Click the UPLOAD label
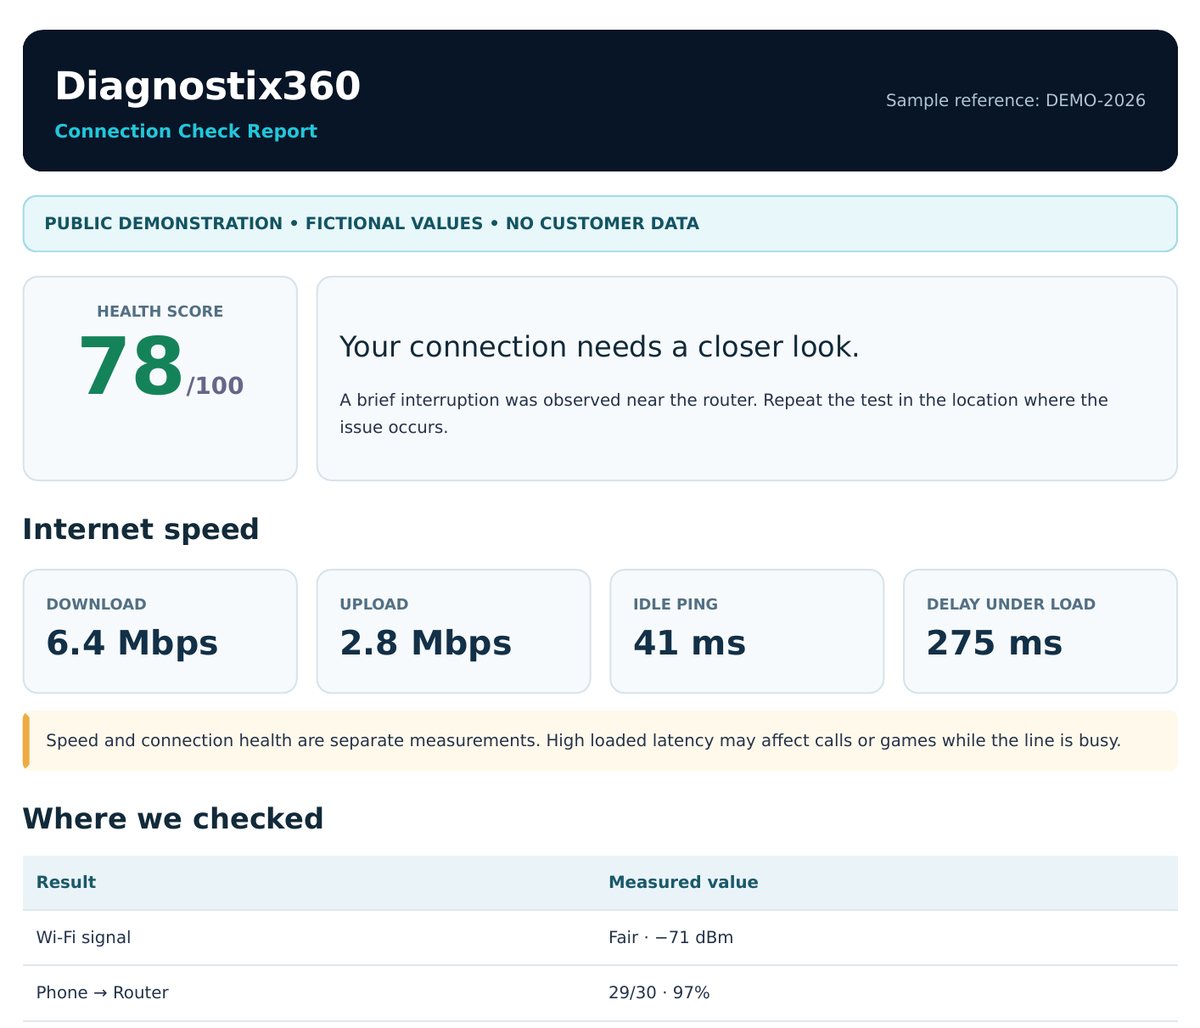This screenshot has width=1200, height=1028. [x=374, y=604]
